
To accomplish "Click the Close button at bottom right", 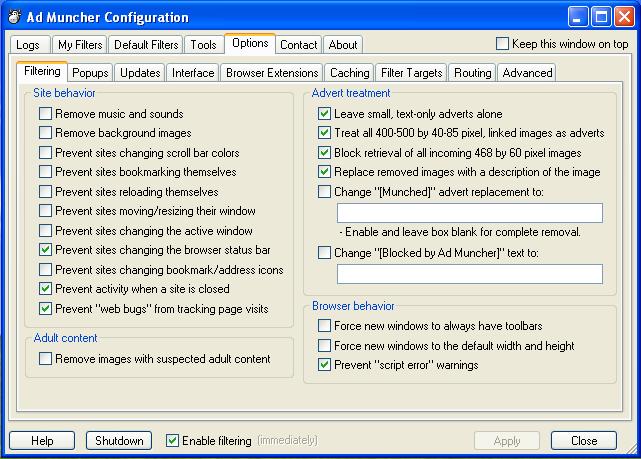I will pyautogui.click(x=584, y=441).
